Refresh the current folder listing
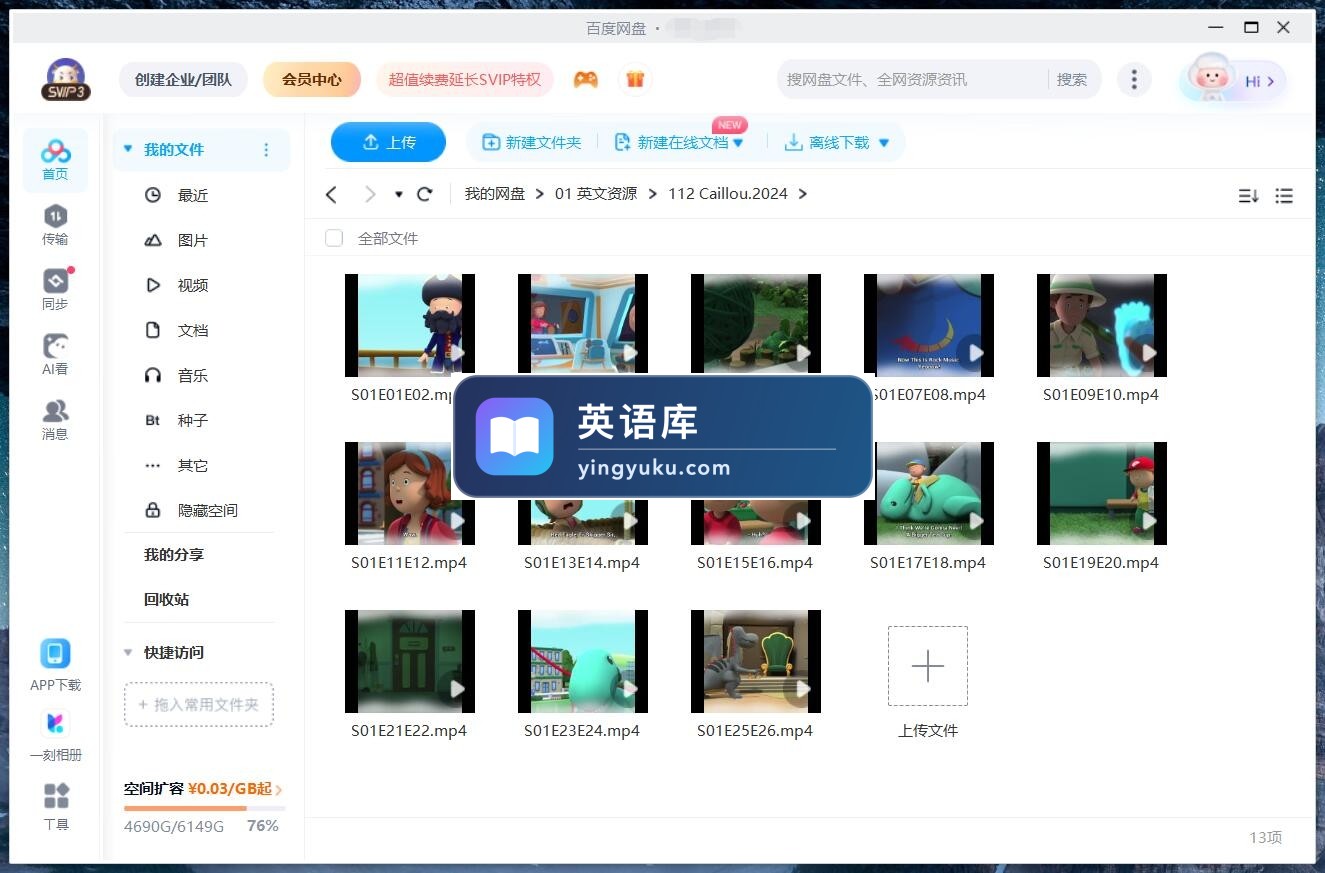The image size is (1325, 873). 425,194
